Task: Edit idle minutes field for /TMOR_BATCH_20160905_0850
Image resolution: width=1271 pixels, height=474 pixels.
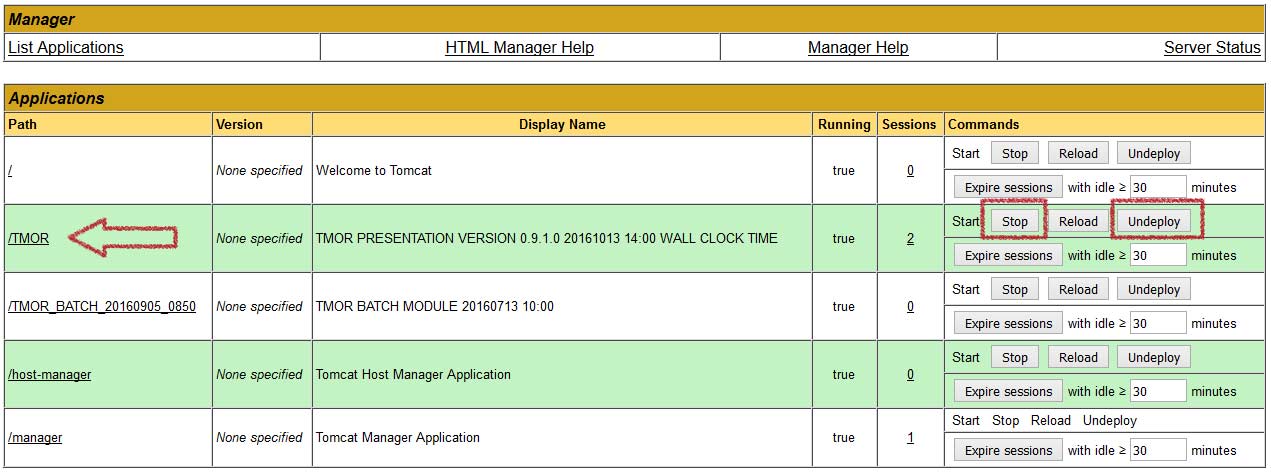Action: pos(1158,323)
